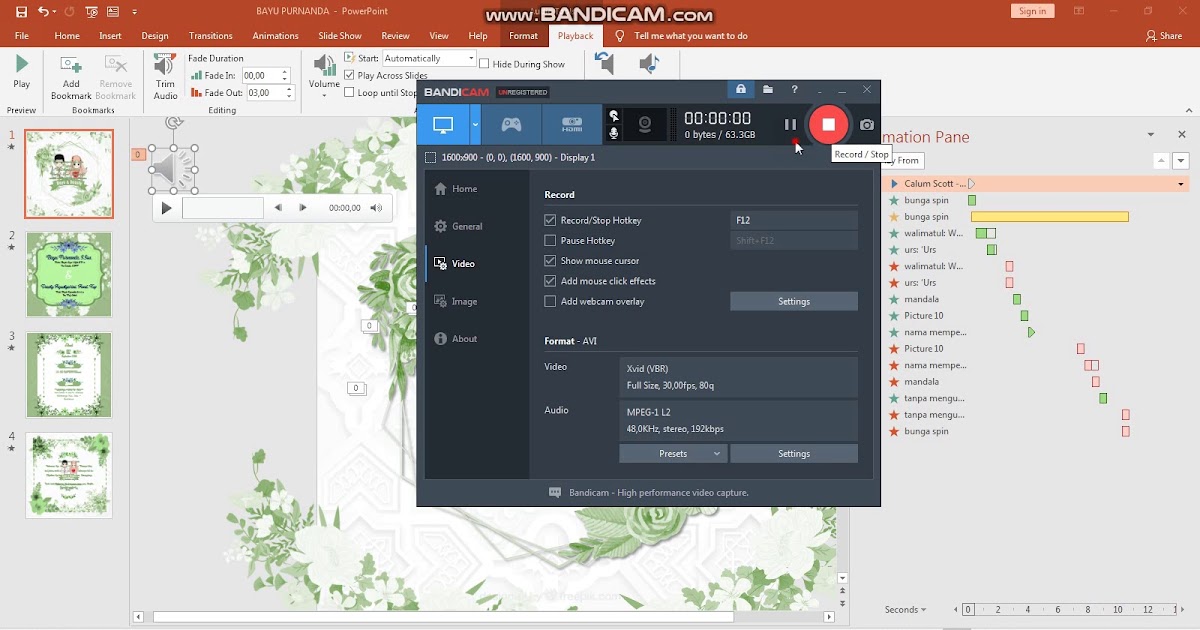Click Settings beside Add webcam overlay
This screenshot has height=630, width=1200.
[794, 301]
